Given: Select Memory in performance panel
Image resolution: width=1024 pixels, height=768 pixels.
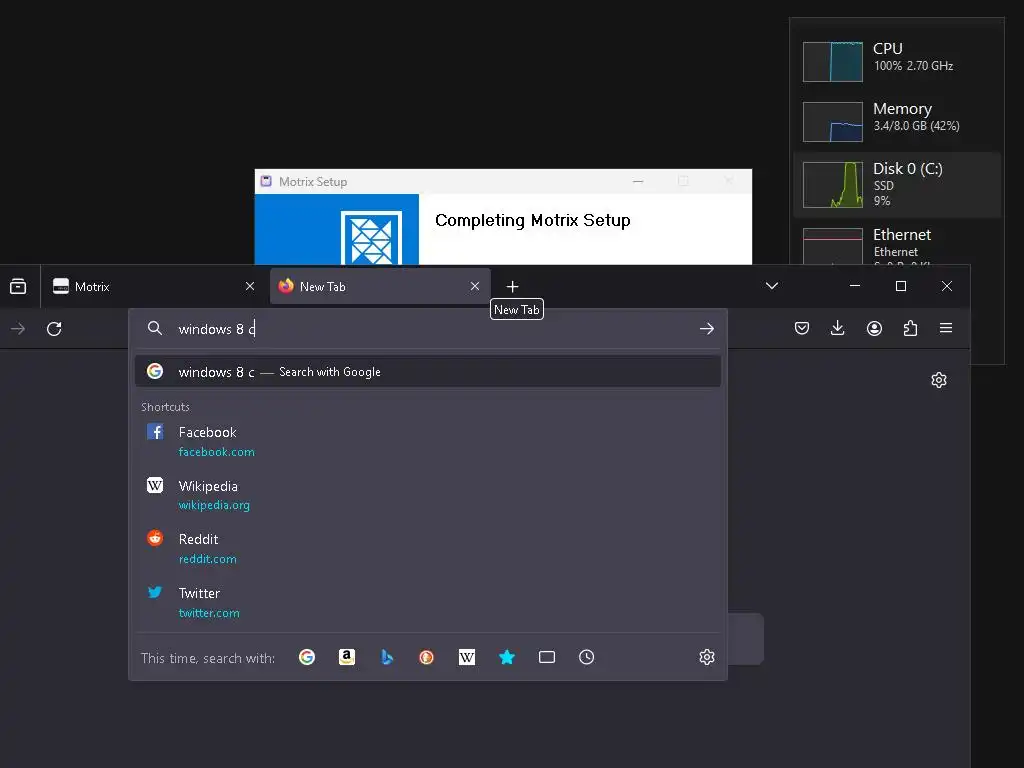Looking at the screenshot, I should pyautogui.click(x=897, y=121).
